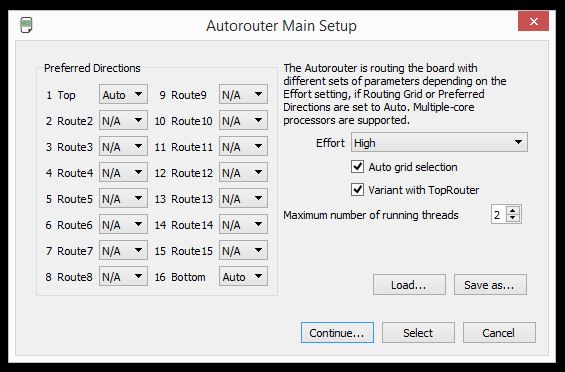Image resolution: width=565 pixels, height=372 pixels.
Task: Click 'Maximum number of running threads' label
Action: (371, 215)
